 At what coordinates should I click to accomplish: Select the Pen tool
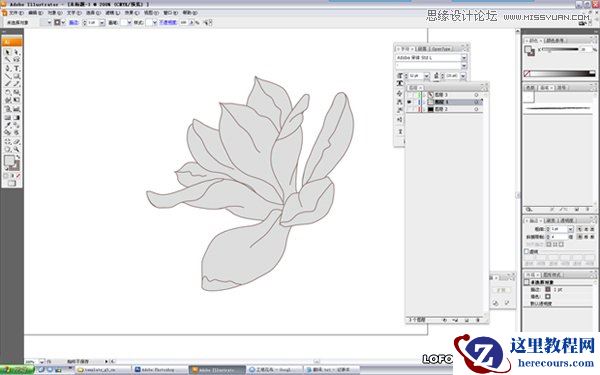pos(7,68)
